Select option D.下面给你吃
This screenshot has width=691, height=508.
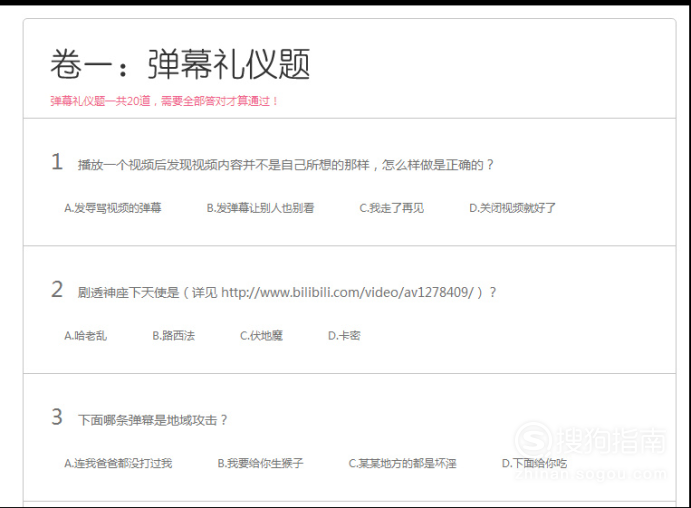[x=534, y=464]
